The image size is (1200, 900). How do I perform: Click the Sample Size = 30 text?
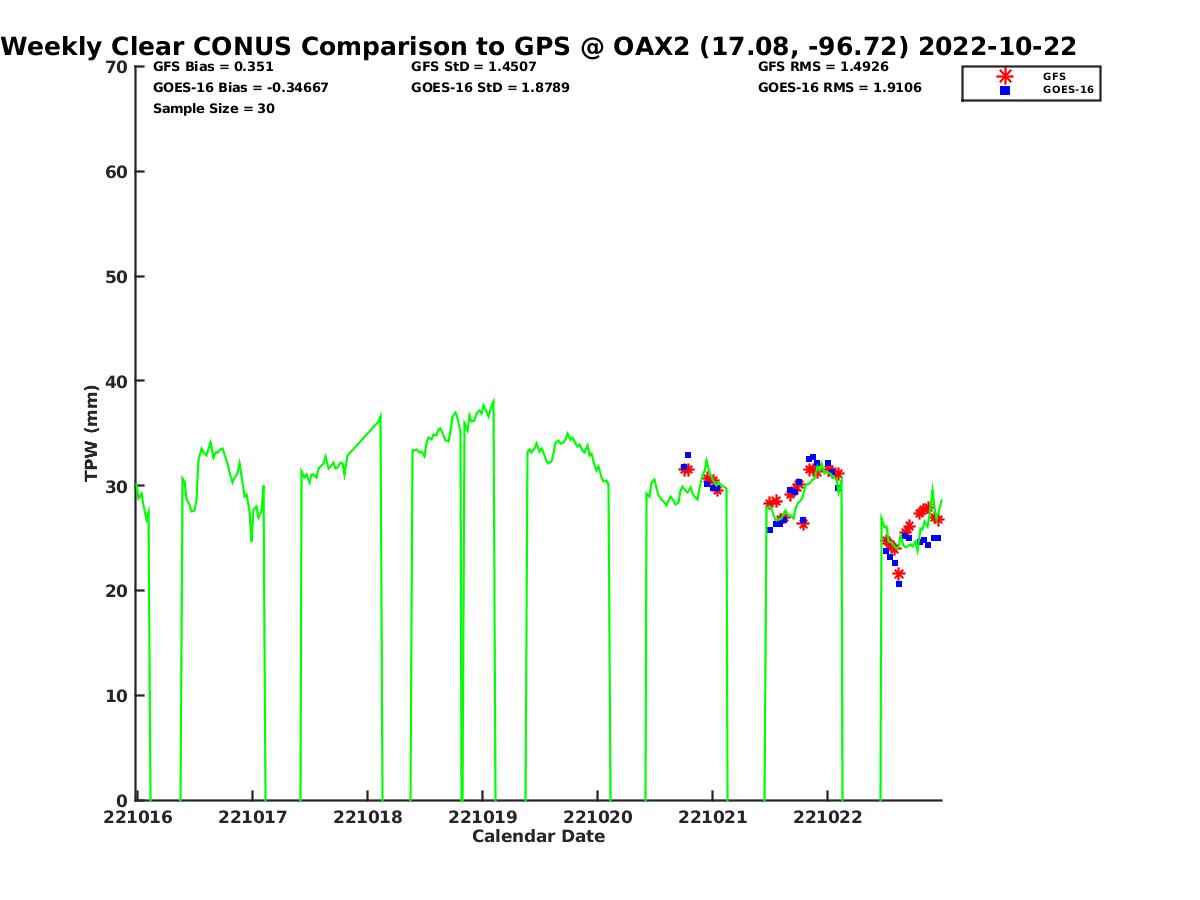click(213, 109)
